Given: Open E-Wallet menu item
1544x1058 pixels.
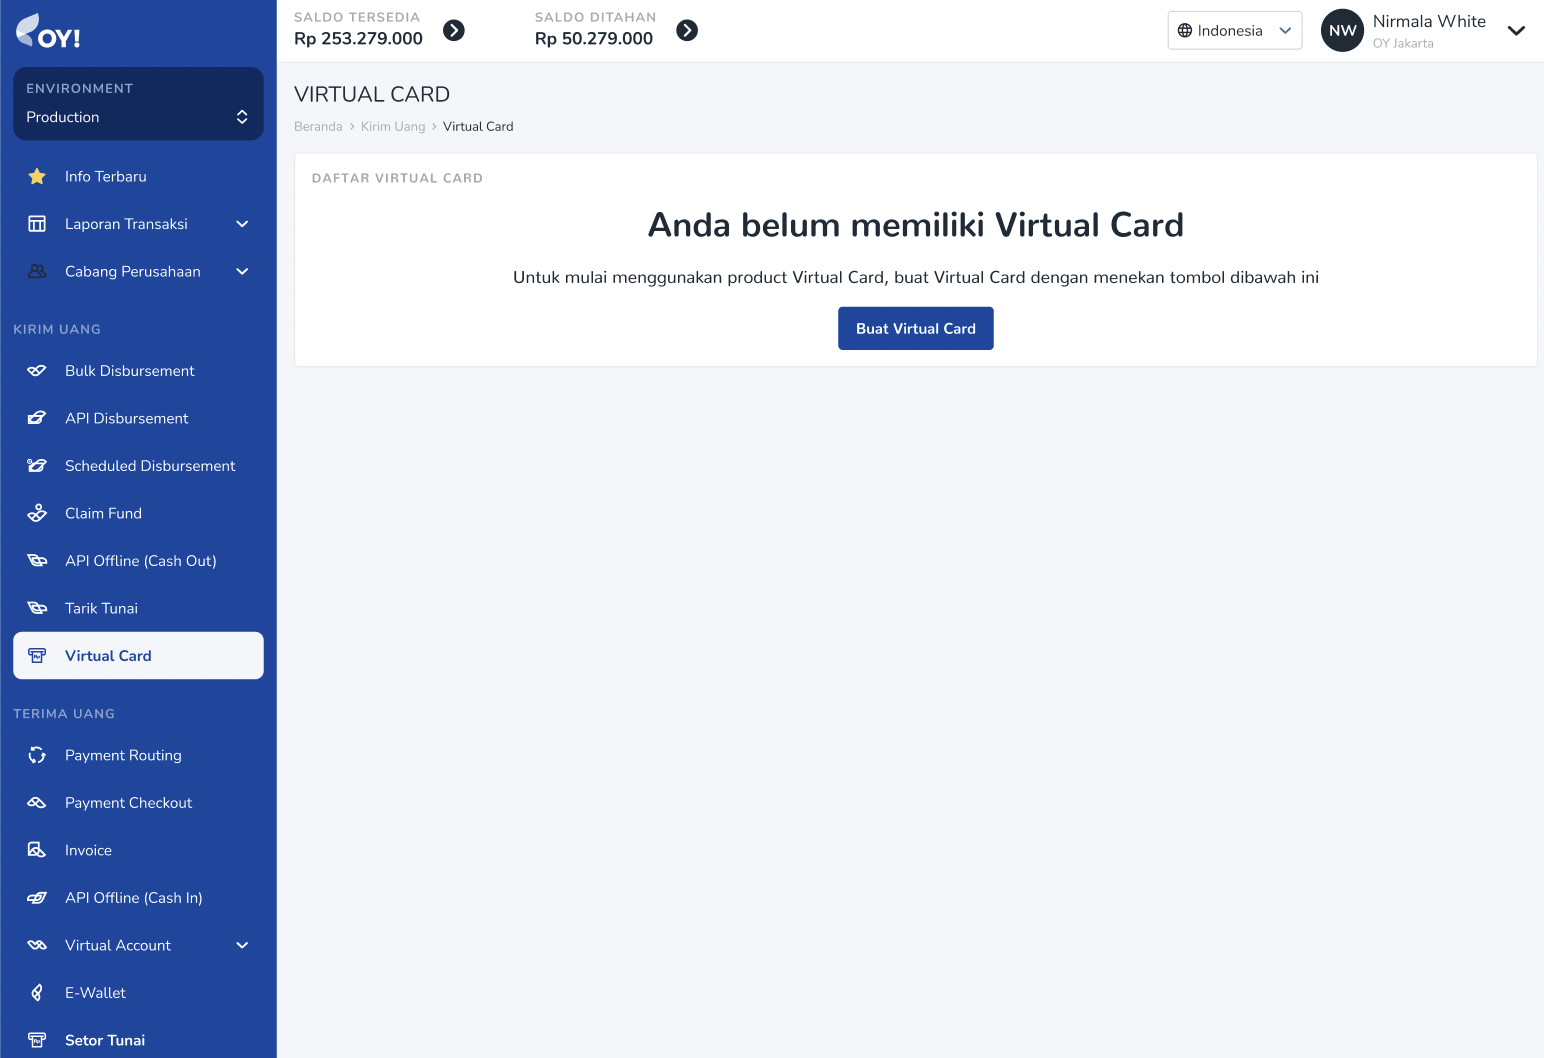Looking at the screenshot, I should click(138, 993).
